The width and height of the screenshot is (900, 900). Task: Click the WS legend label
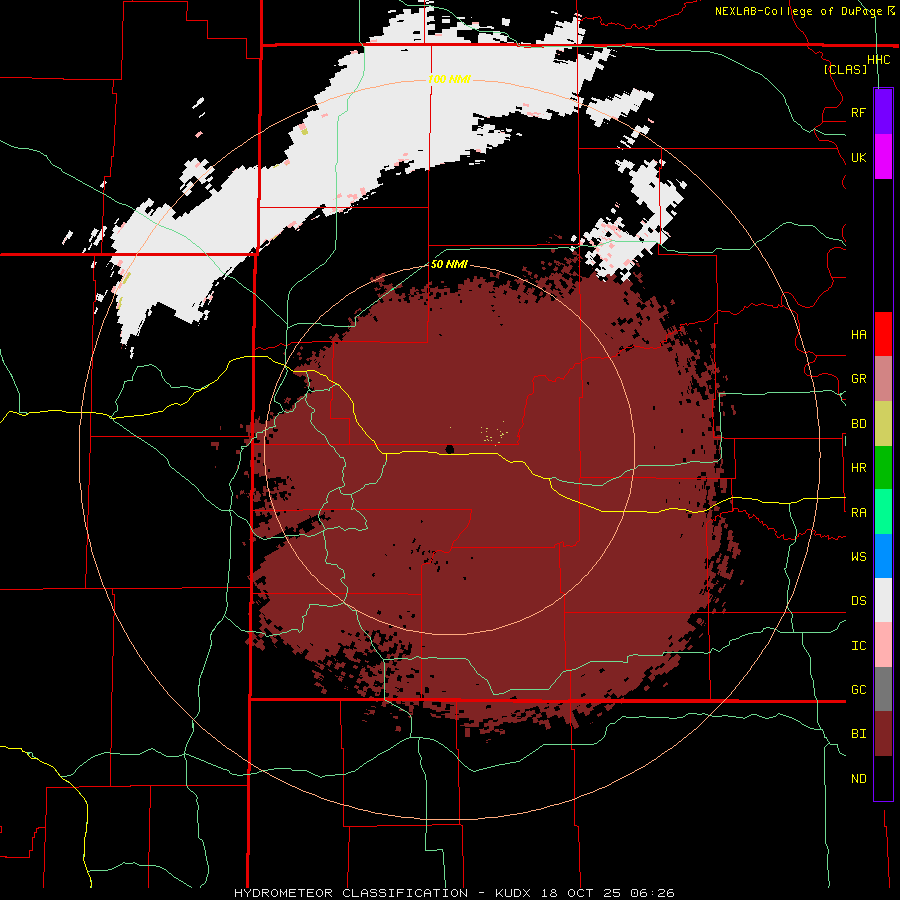pyautogui.click(x=858, y=557)
